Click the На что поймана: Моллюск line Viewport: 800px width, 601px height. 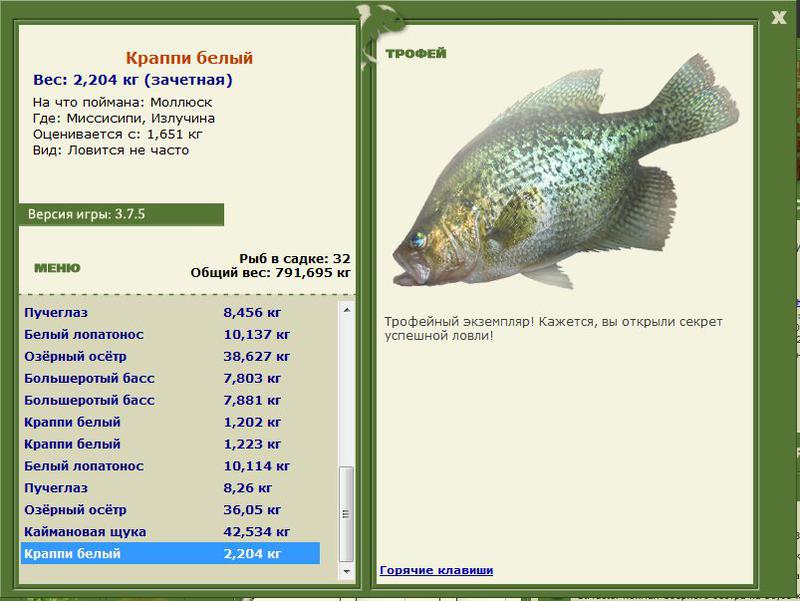(122, 103)
